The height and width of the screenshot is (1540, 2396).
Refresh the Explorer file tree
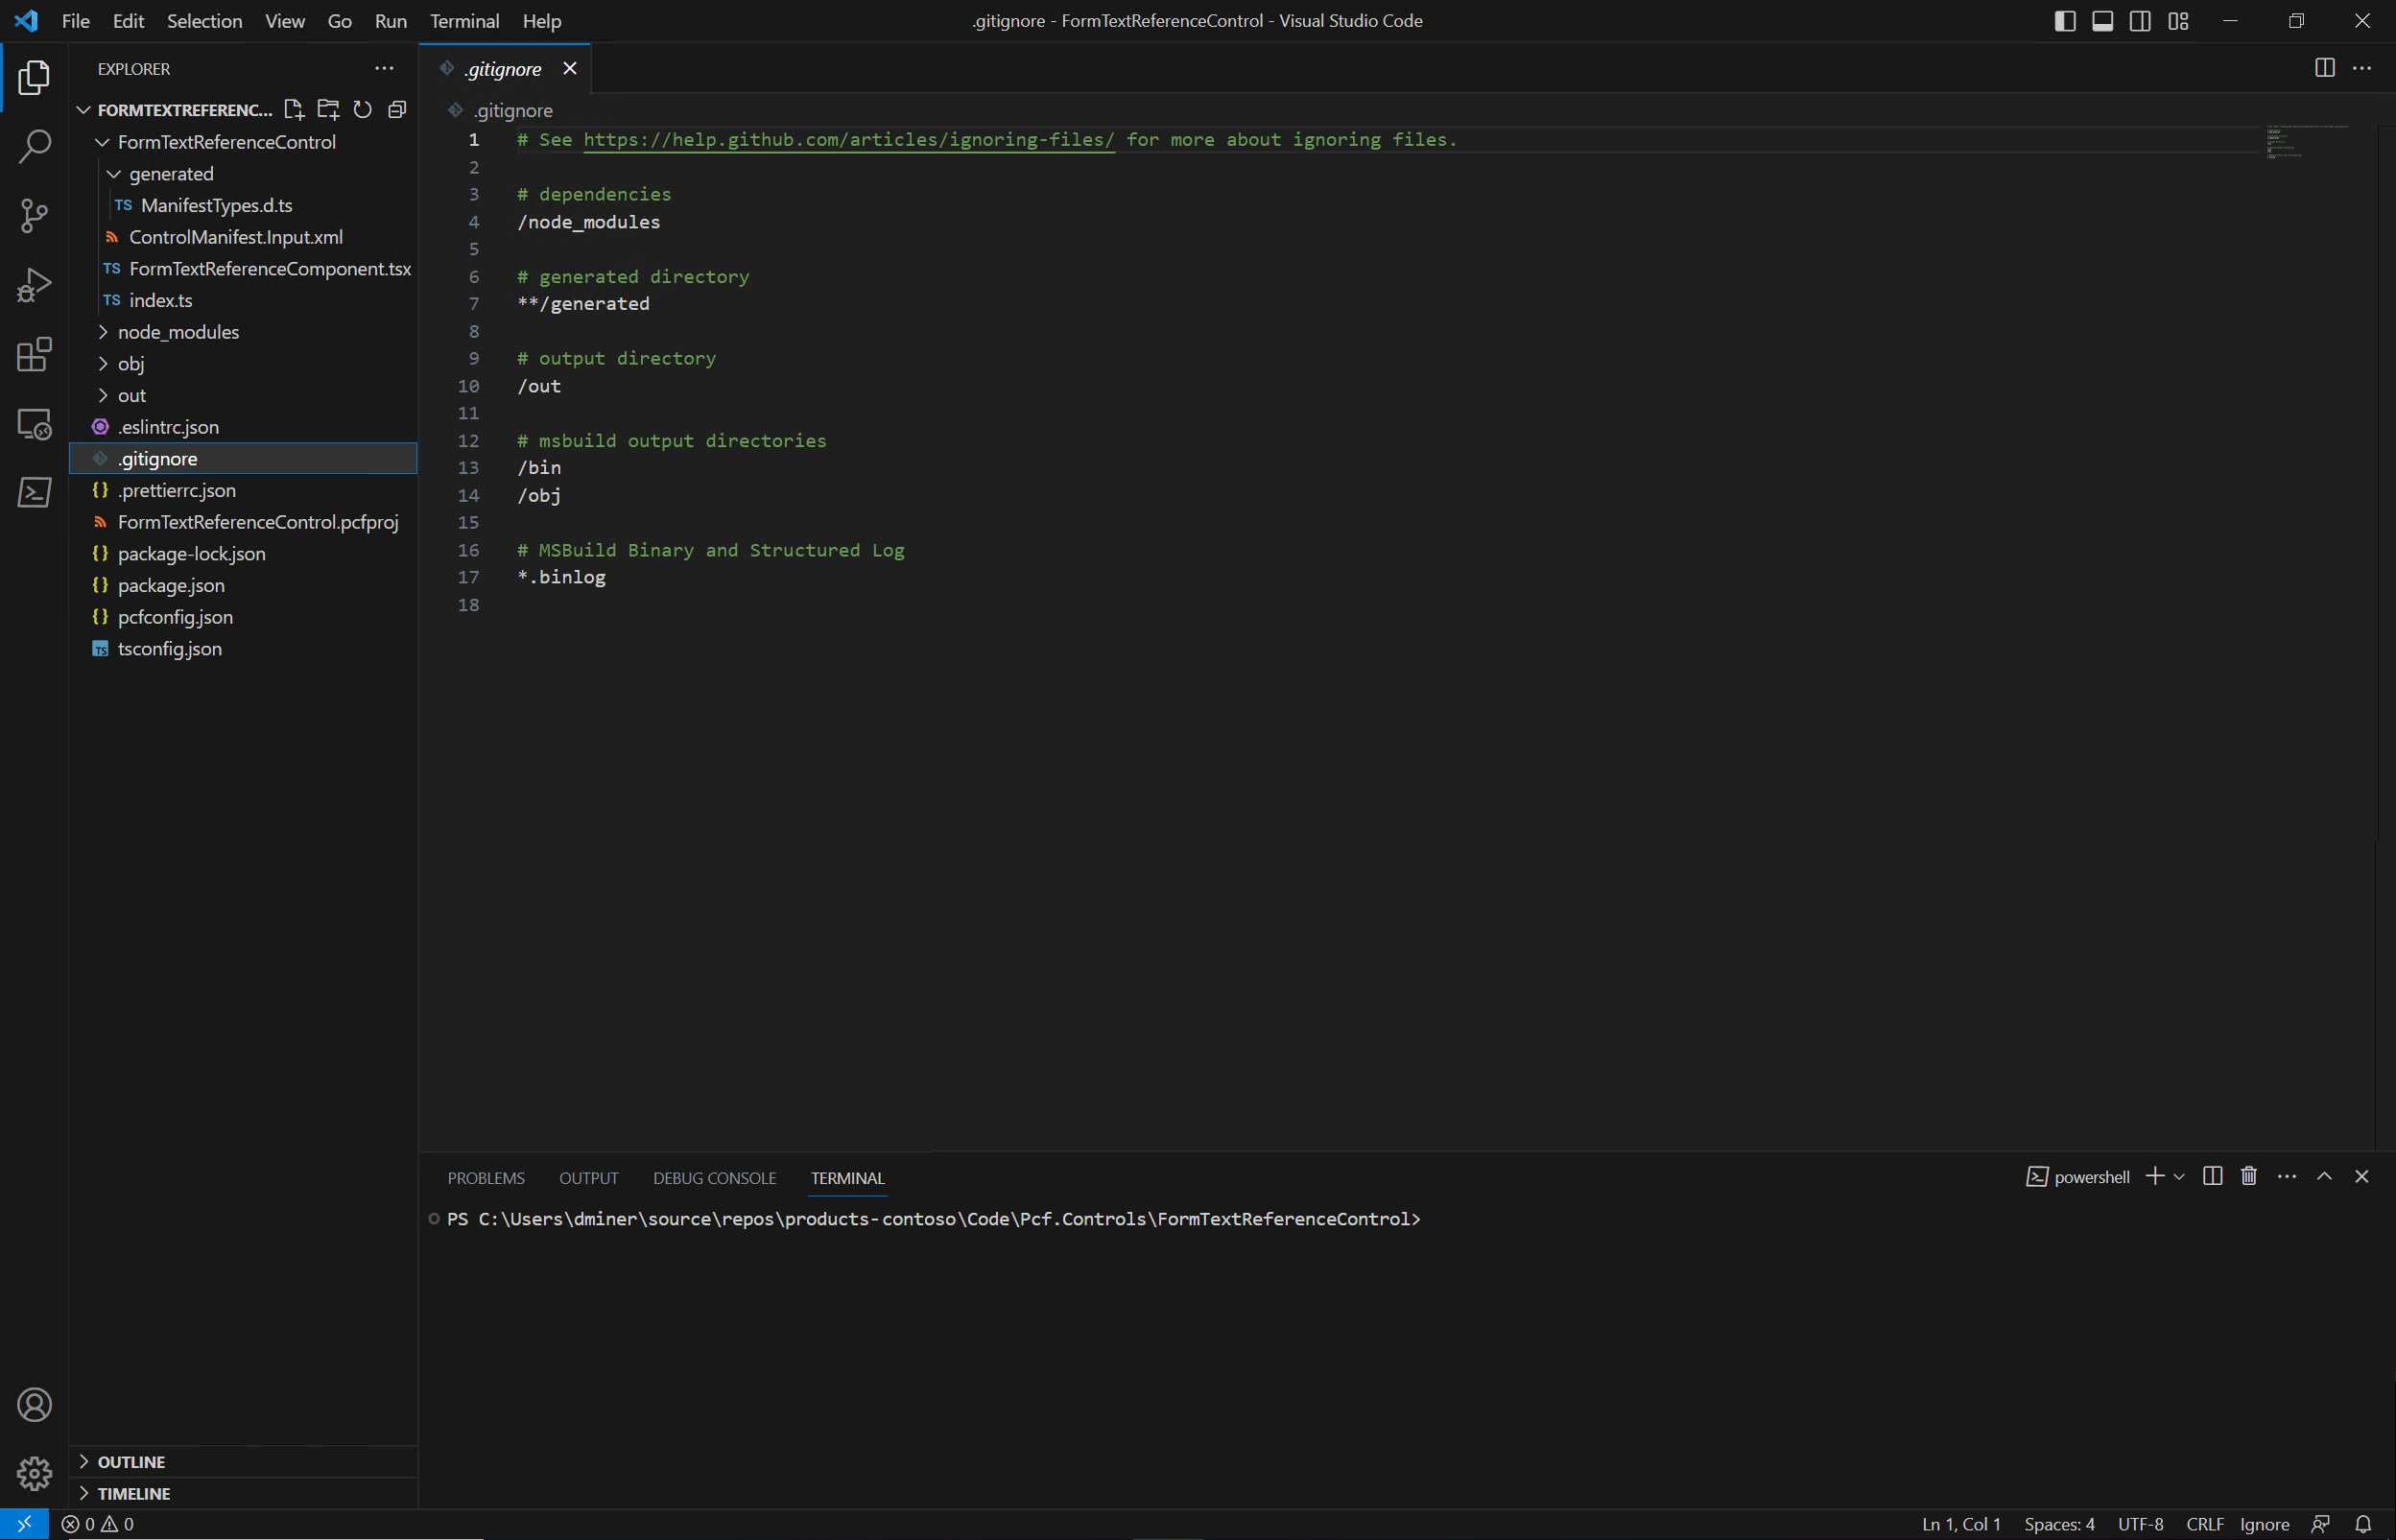pyautogui.click(x=363, y=110)
